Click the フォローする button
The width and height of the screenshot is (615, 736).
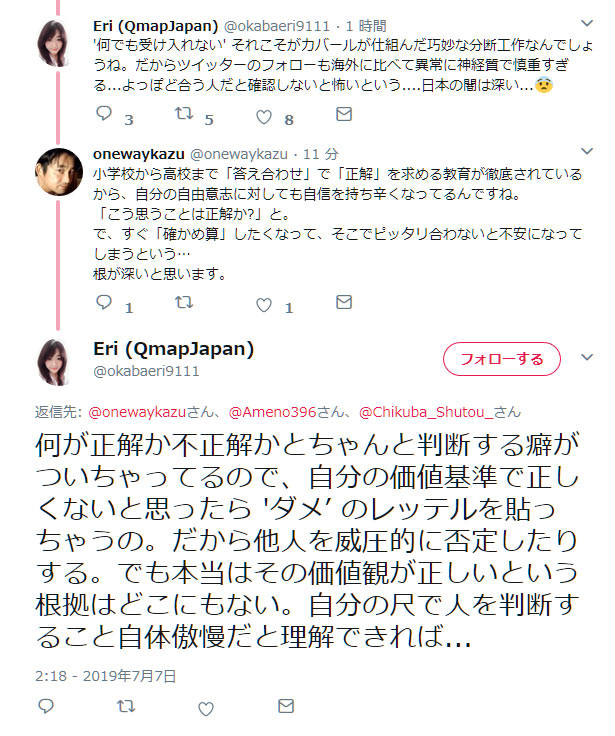[501, 359]
